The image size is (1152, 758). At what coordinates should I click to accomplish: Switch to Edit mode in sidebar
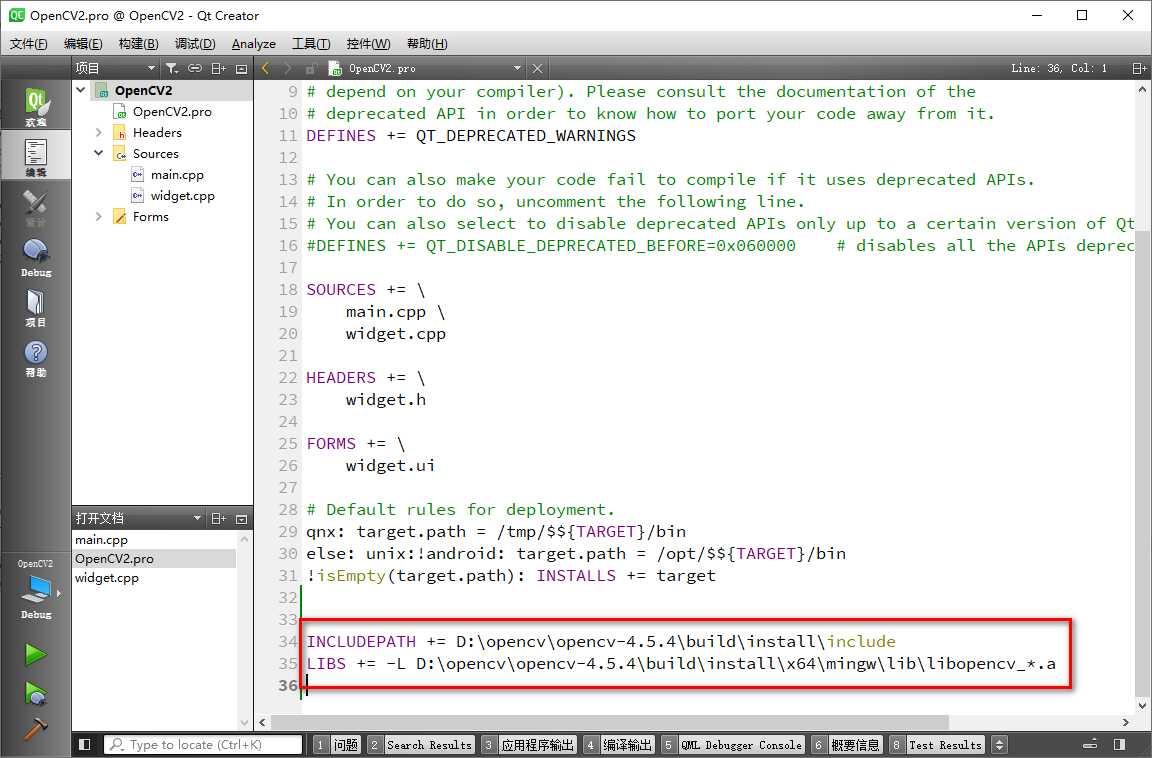point(35,155)
